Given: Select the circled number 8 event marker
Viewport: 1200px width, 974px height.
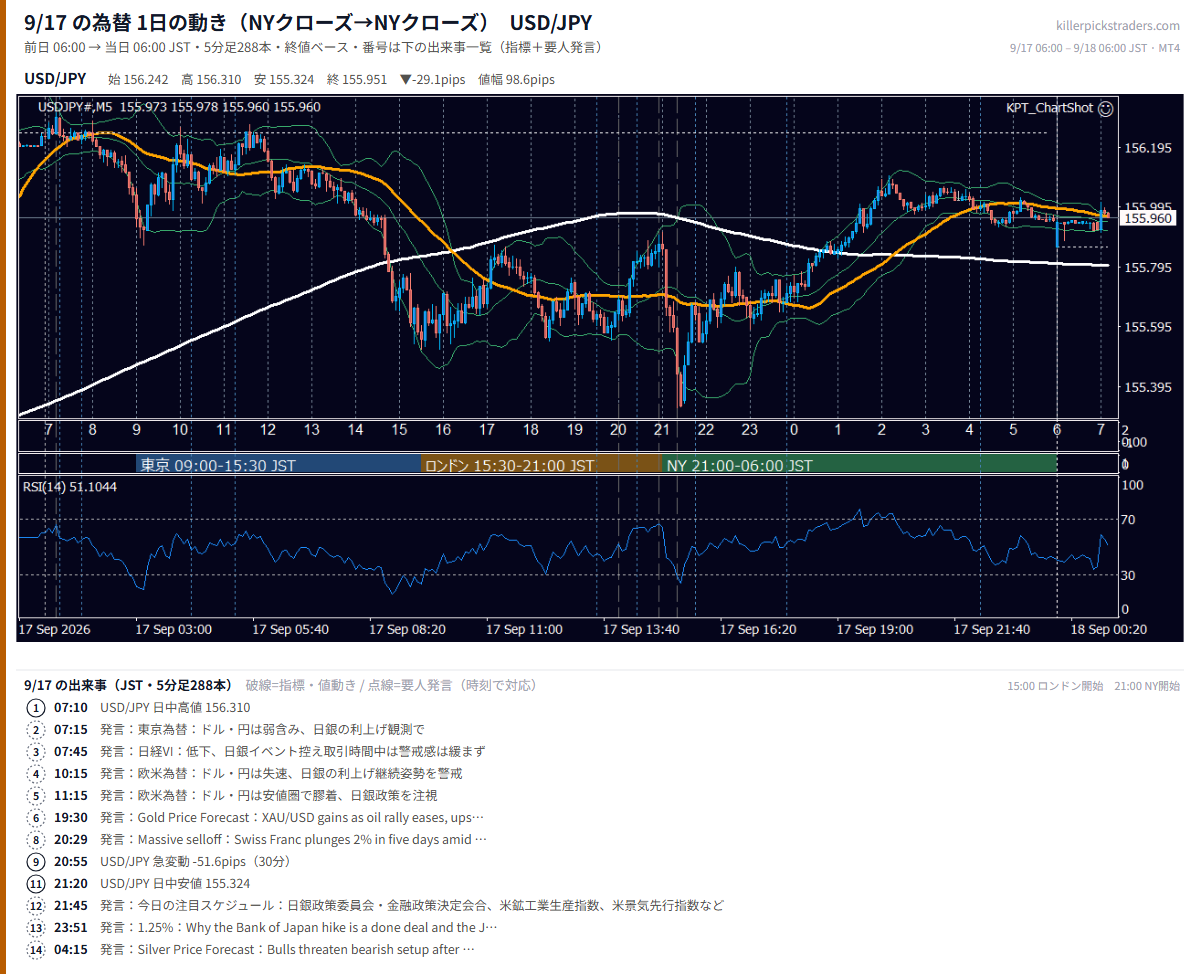Looking at the screenshot, I should 37,839.
